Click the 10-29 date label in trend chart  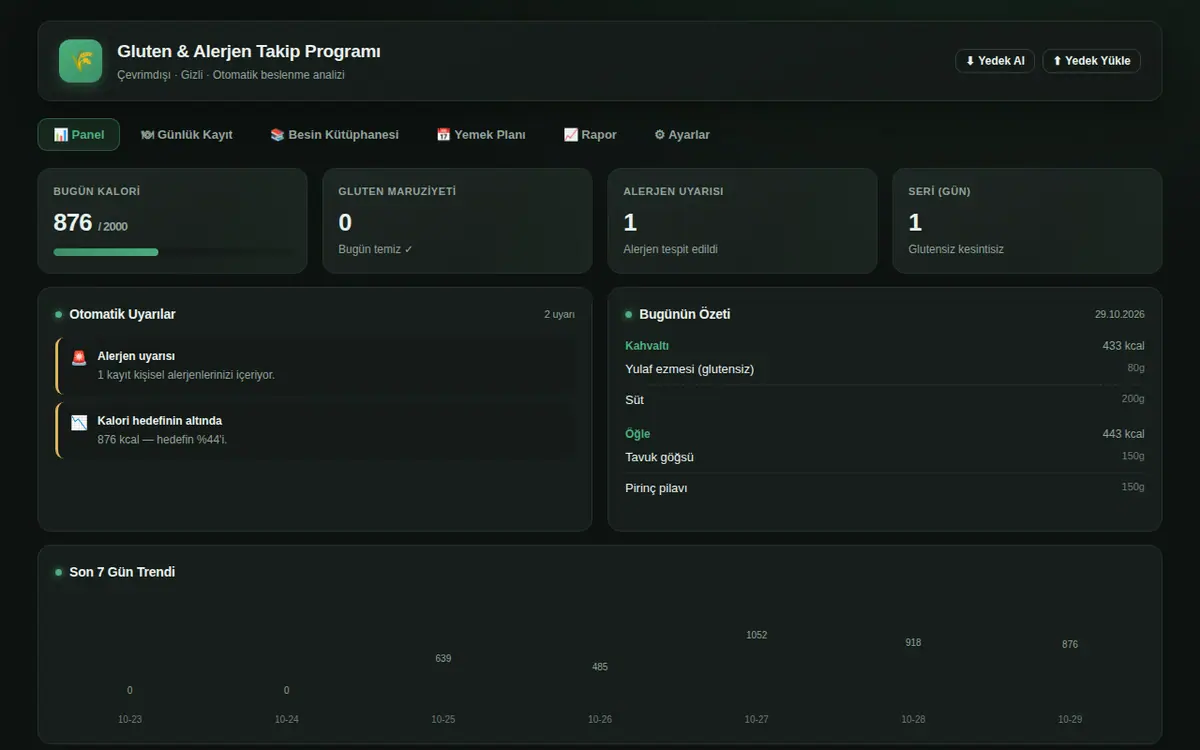coord(1070,719)
